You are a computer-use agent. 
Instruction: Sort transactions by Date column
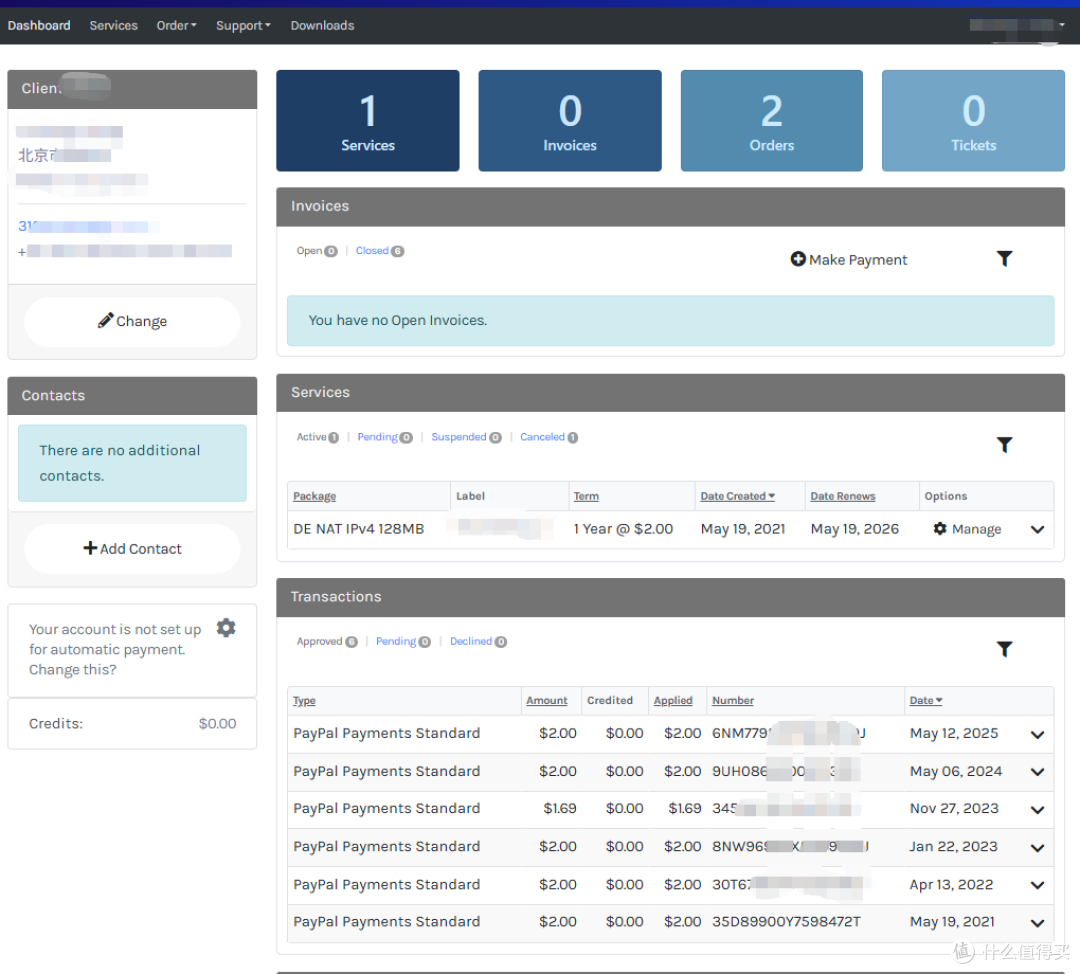pos(926,701)
